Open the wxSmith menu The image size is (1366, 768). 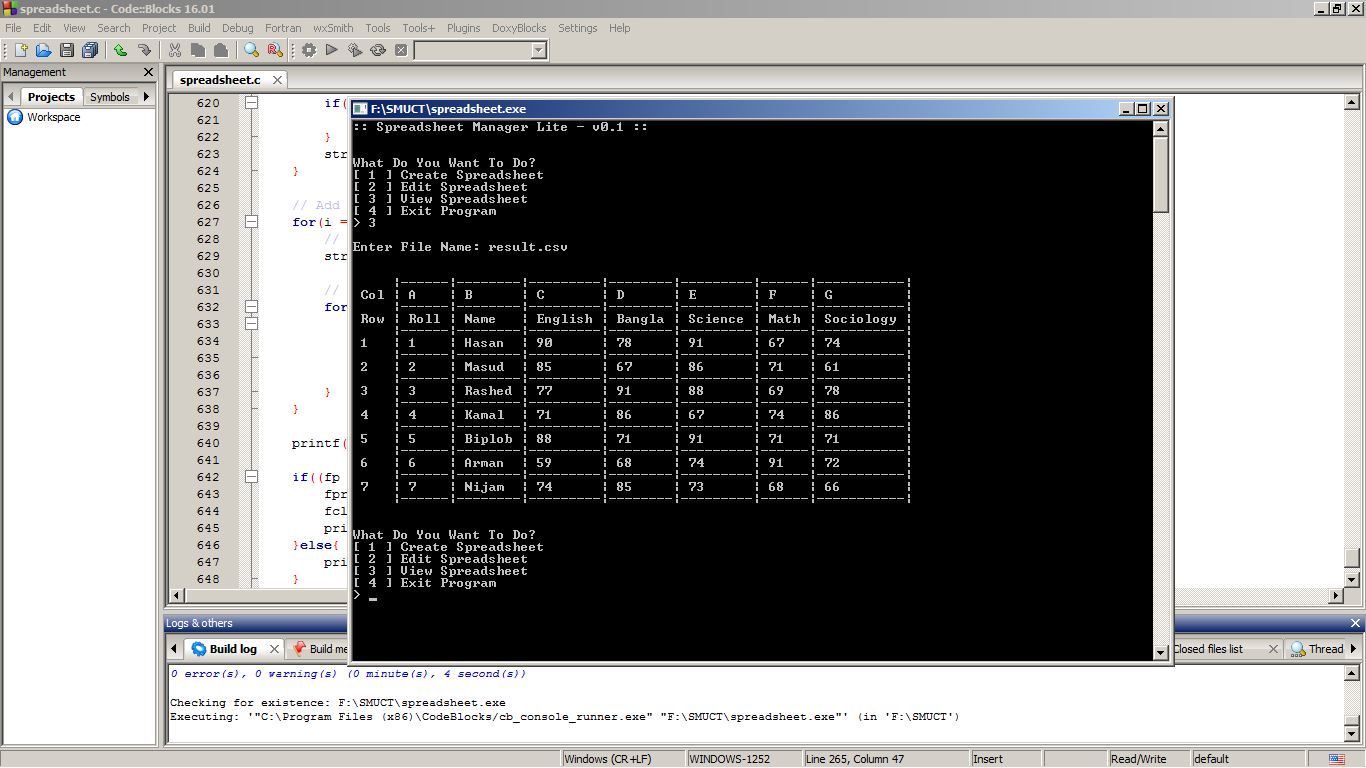332,28
